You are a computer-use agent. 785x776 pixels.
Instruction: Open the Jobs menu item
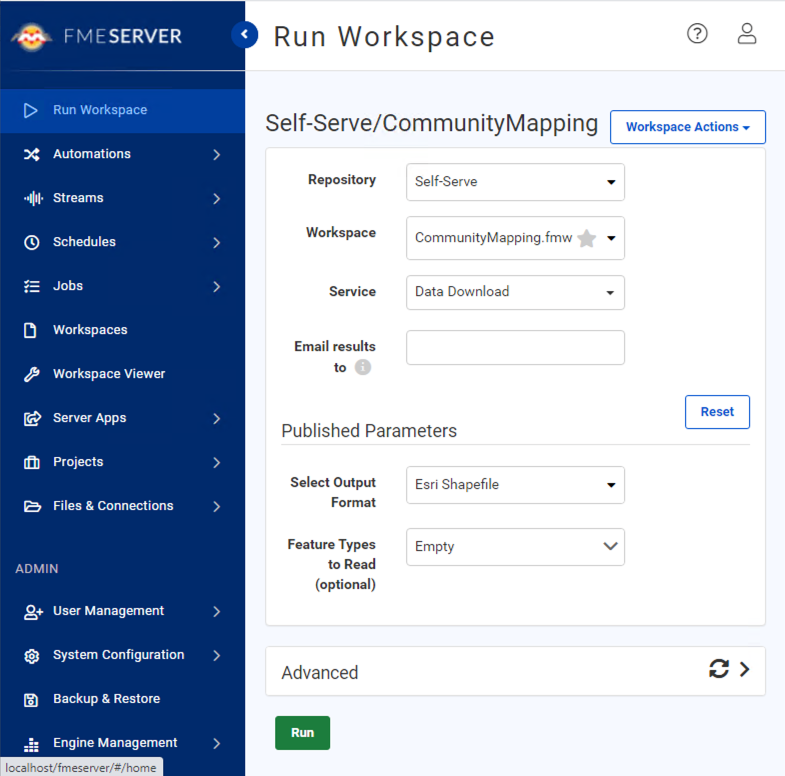point(123,286)
